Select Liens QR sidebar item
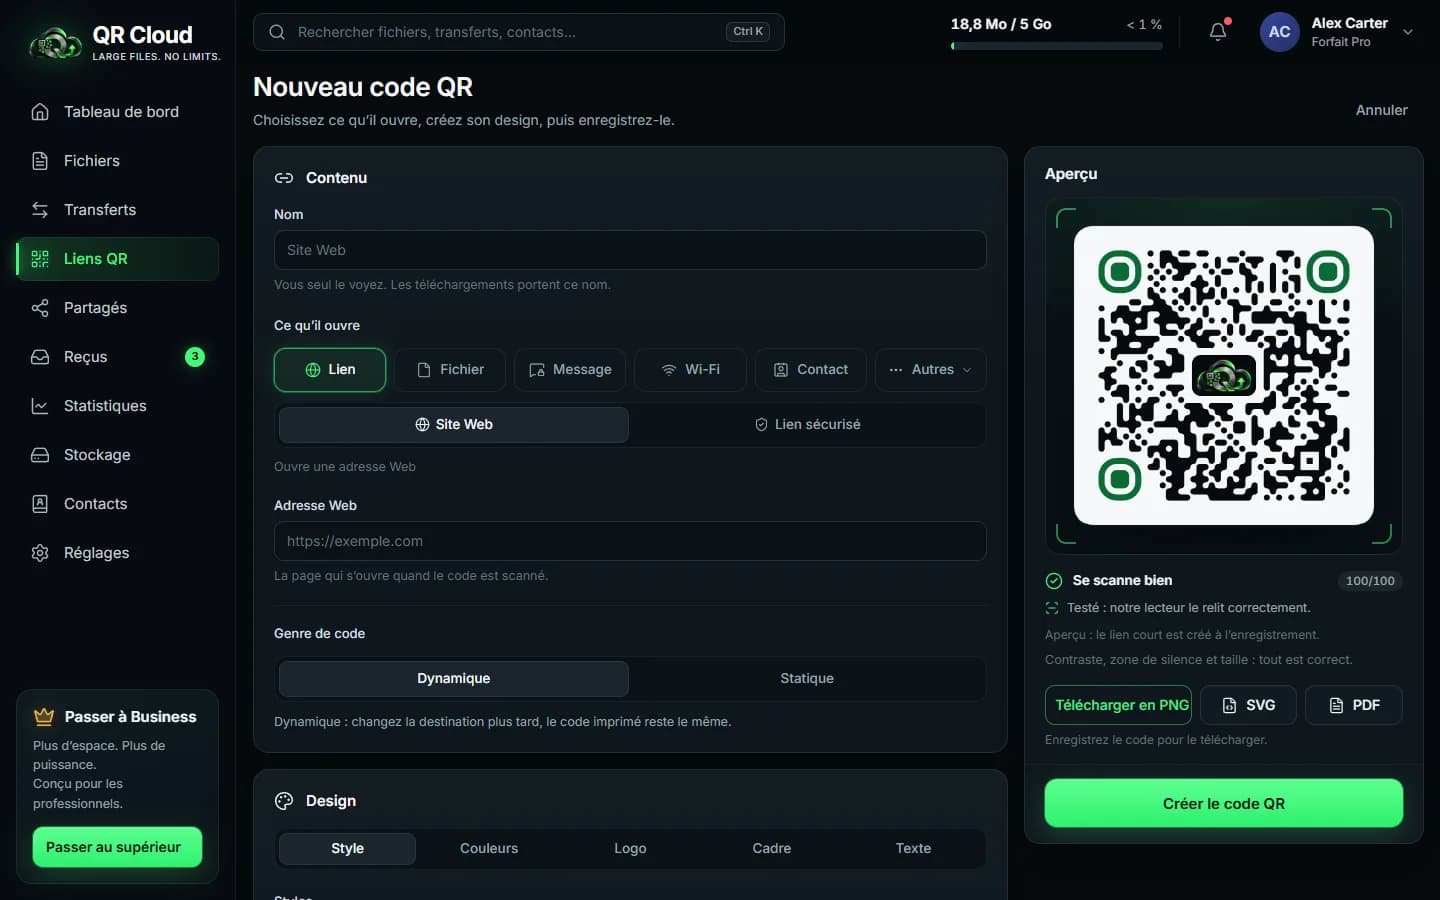The image size is (1440, 900). coord(117,259)
